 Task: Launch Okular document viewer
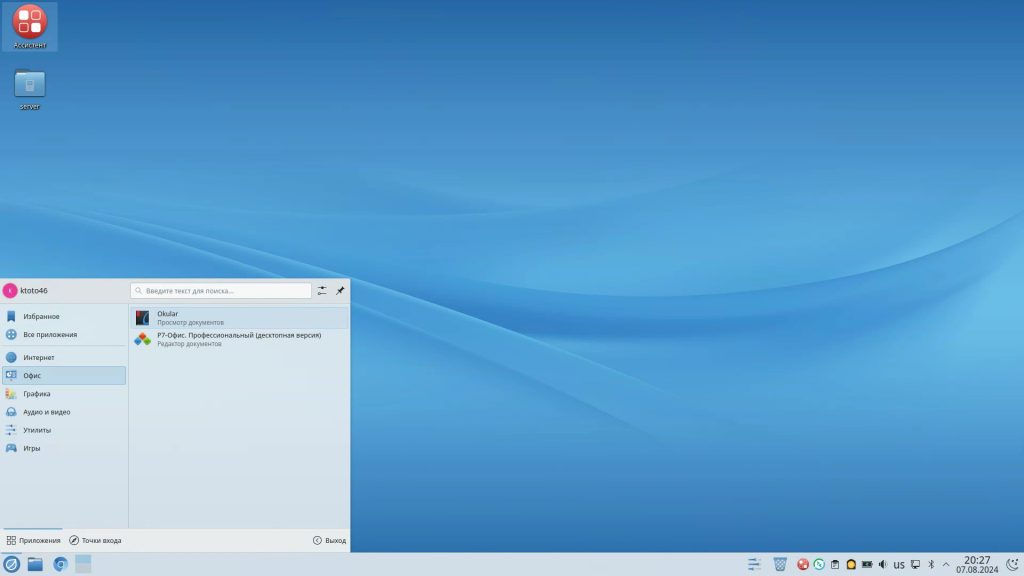[239, 317]
